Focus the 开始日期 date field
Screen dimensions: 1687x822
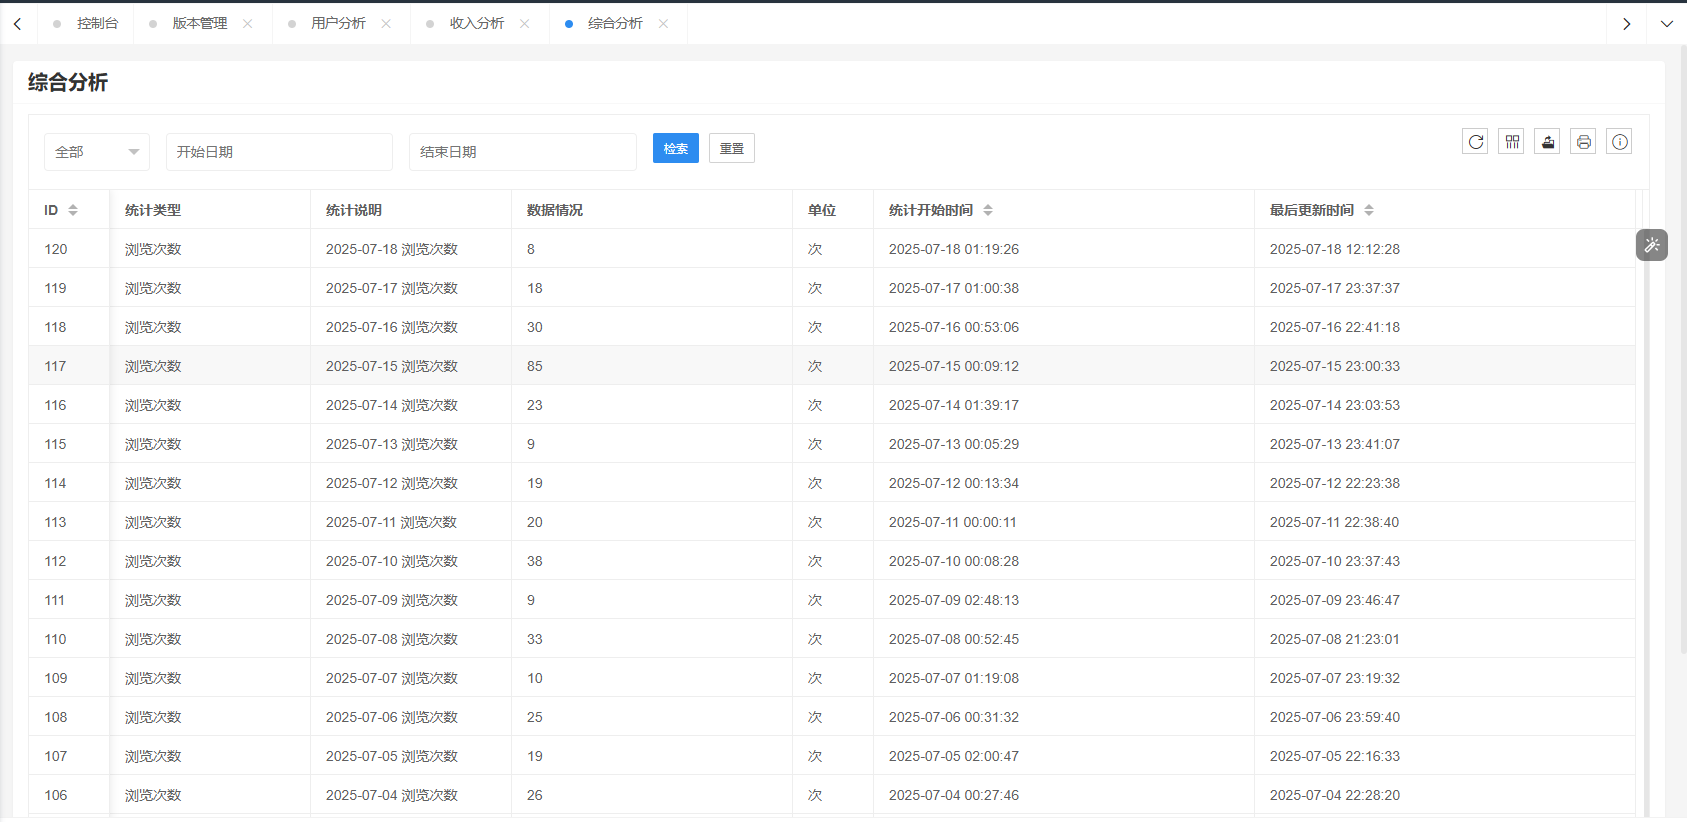279,152
